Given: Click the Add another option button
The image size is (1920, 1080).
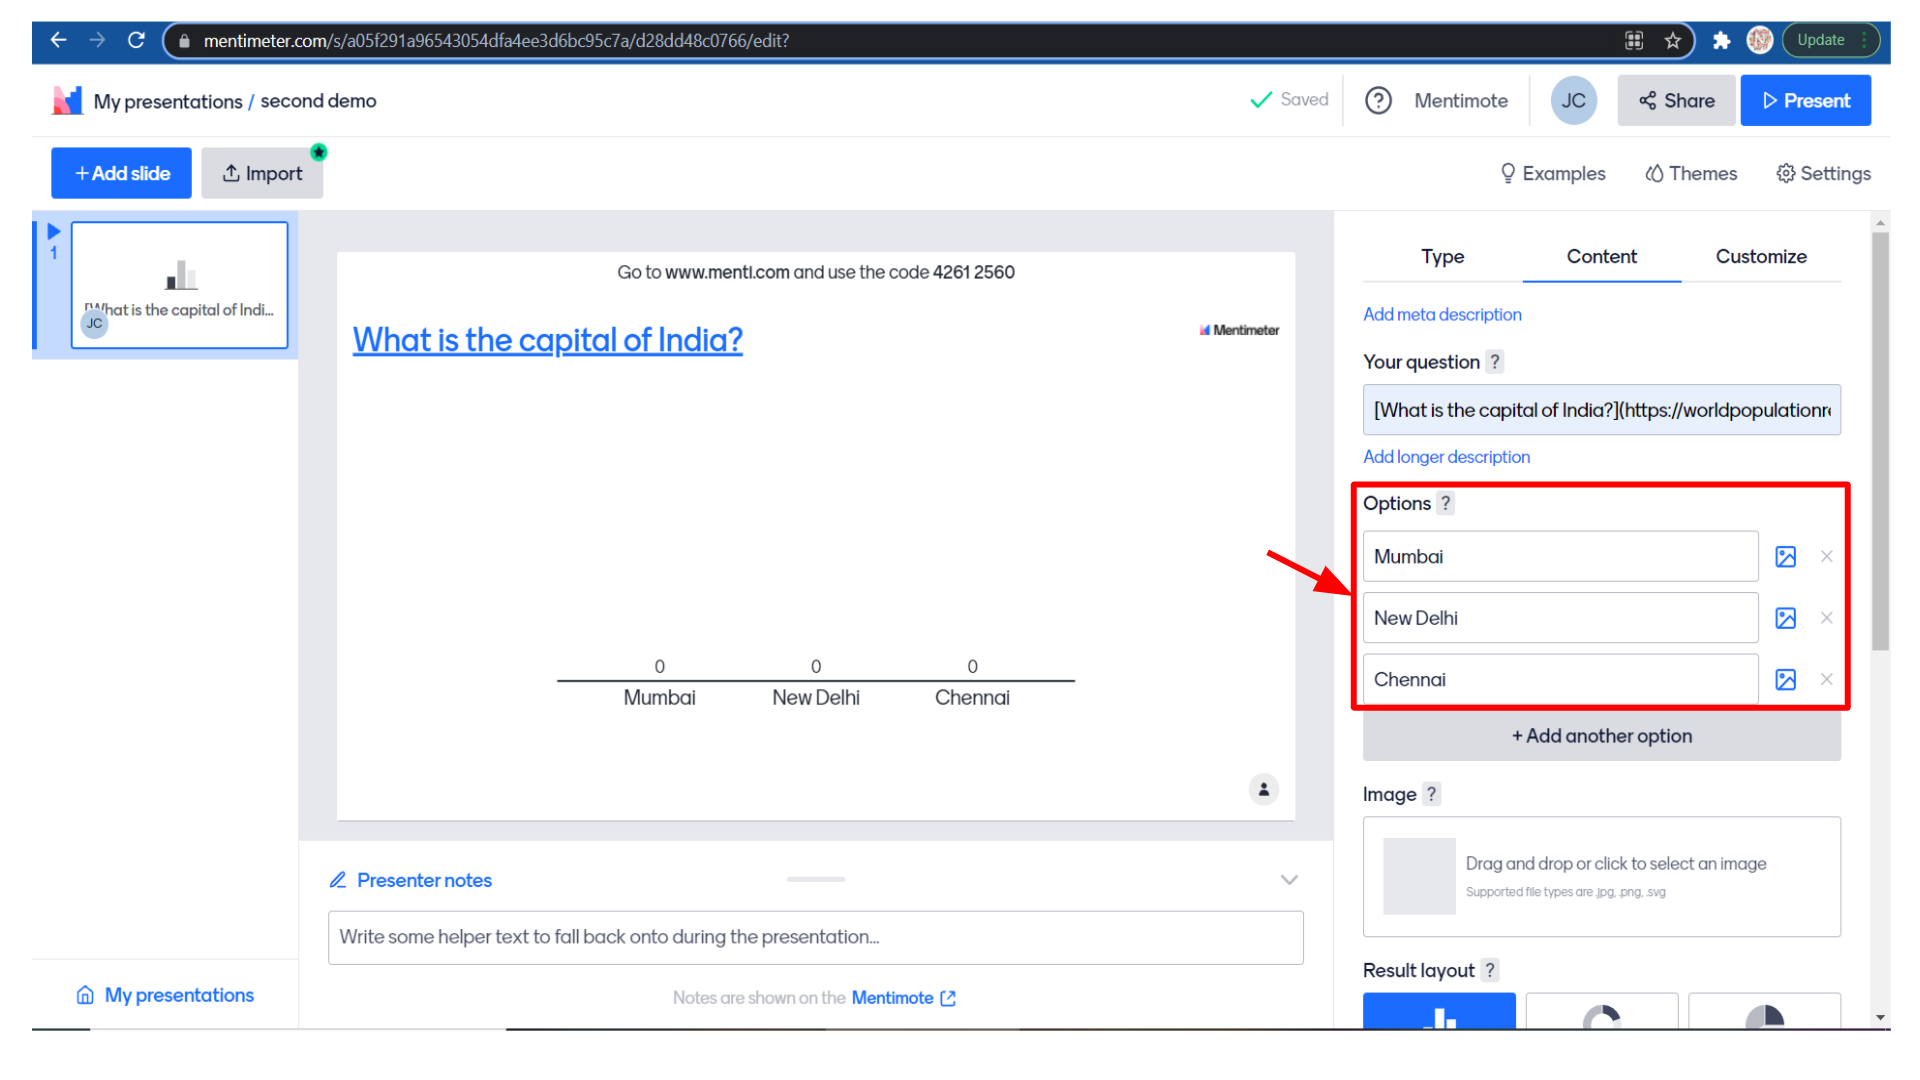Looking at the screenshot, I should pos(1601,736).
